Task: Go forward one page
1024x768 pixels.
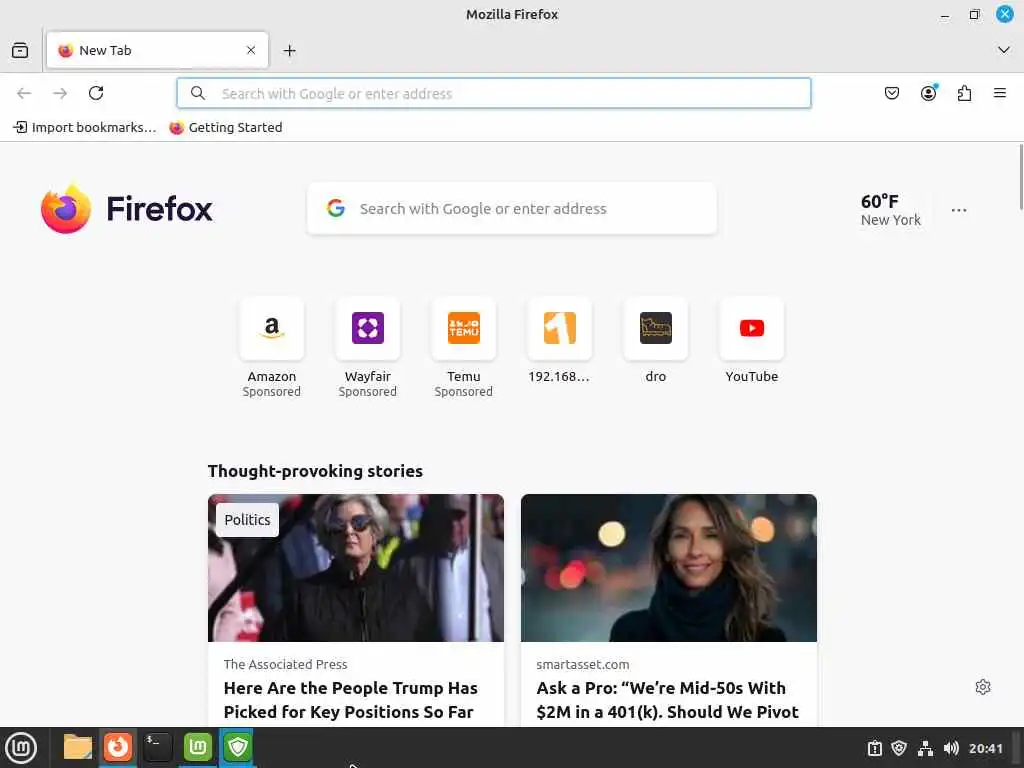Action: (x=60, y=93)
